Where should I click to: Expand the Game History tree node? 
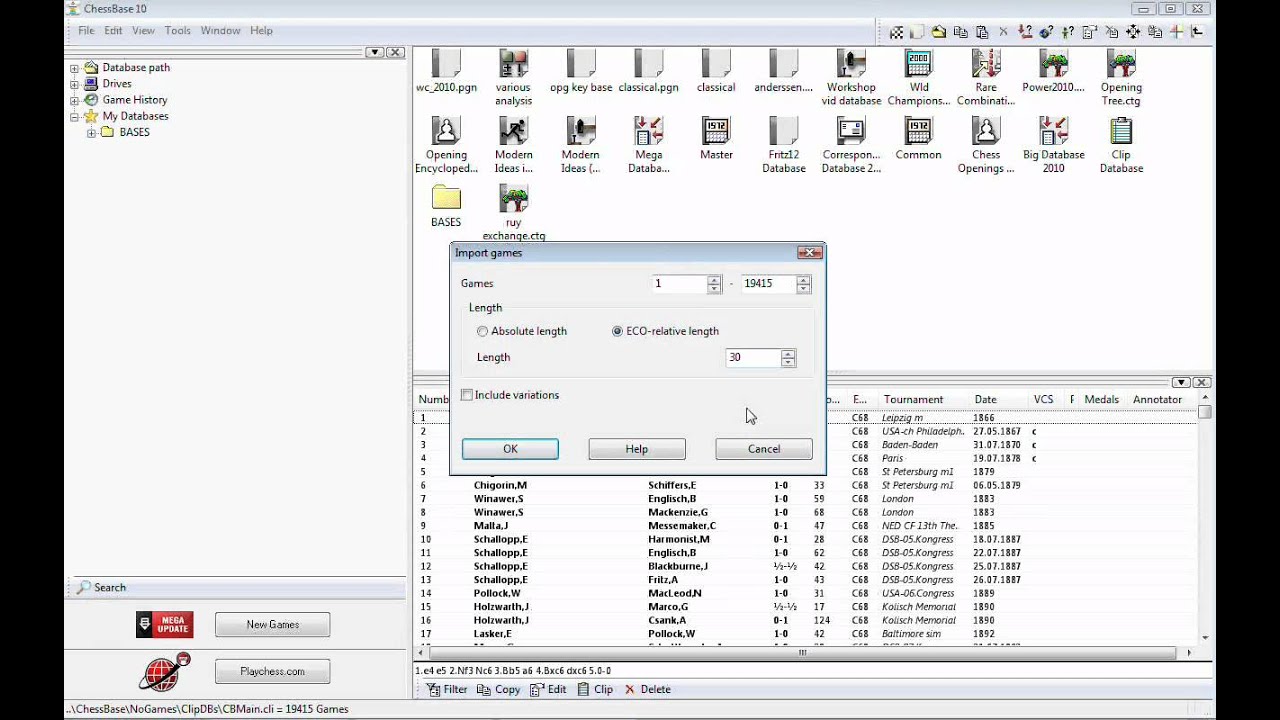74,100
